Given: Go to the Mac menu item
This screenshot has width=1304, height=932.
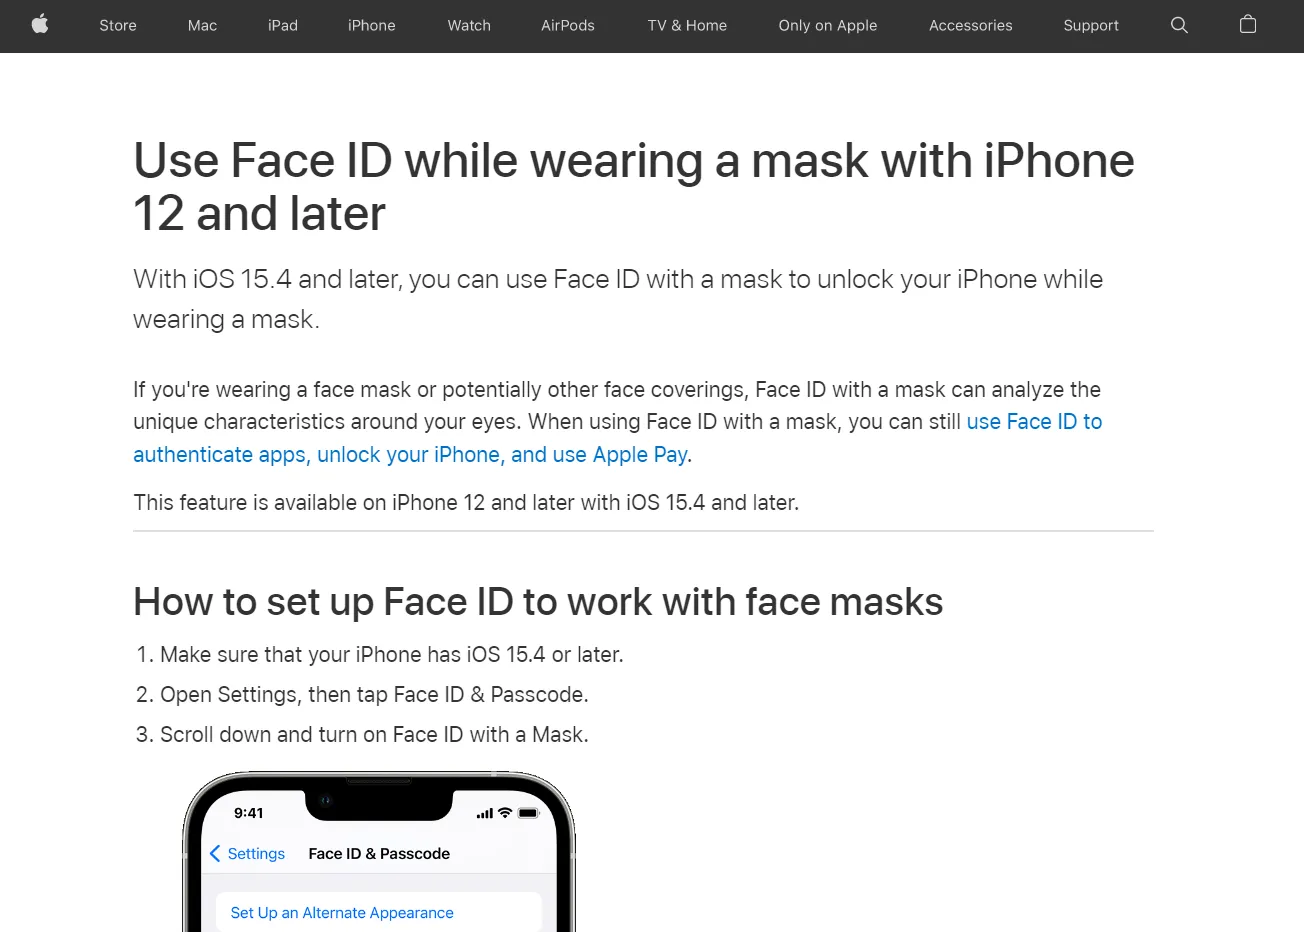Looking at the screenshot, I should pos(202,25).
